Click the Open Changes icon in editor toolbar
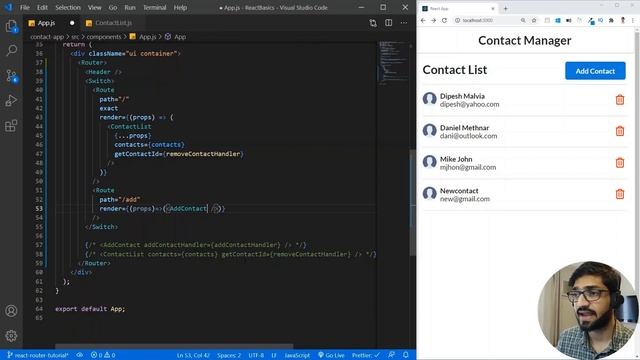This screenshot has height=360, width=640. point(373,23)
